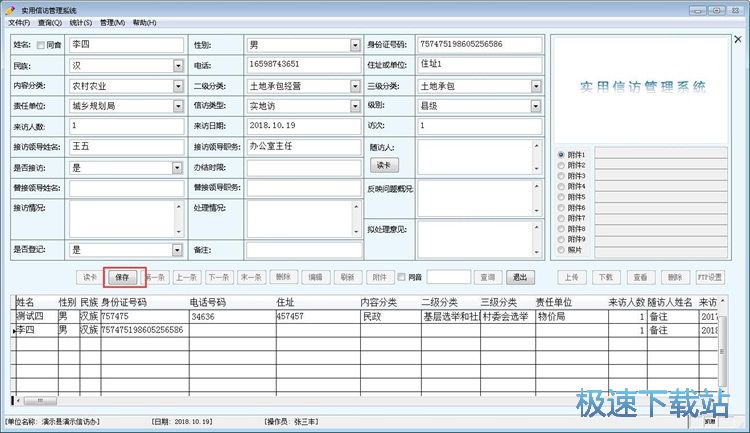Click the 备注 input field
Screen dimensions: 750x433
click(304, 250)
